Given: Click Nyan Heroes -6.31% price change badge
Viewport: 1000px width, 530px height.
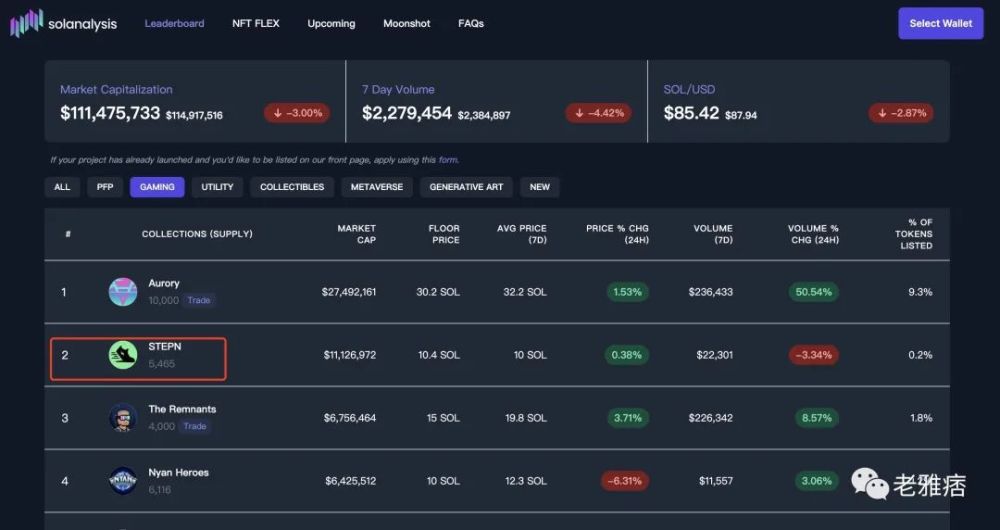Looking at the screenshot, I should click(624, 481).
